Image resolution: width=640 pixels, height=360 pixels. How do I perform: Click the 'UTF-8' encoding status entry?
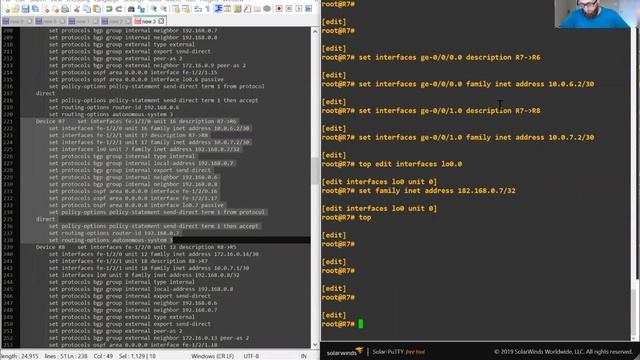tap(251, 356)
